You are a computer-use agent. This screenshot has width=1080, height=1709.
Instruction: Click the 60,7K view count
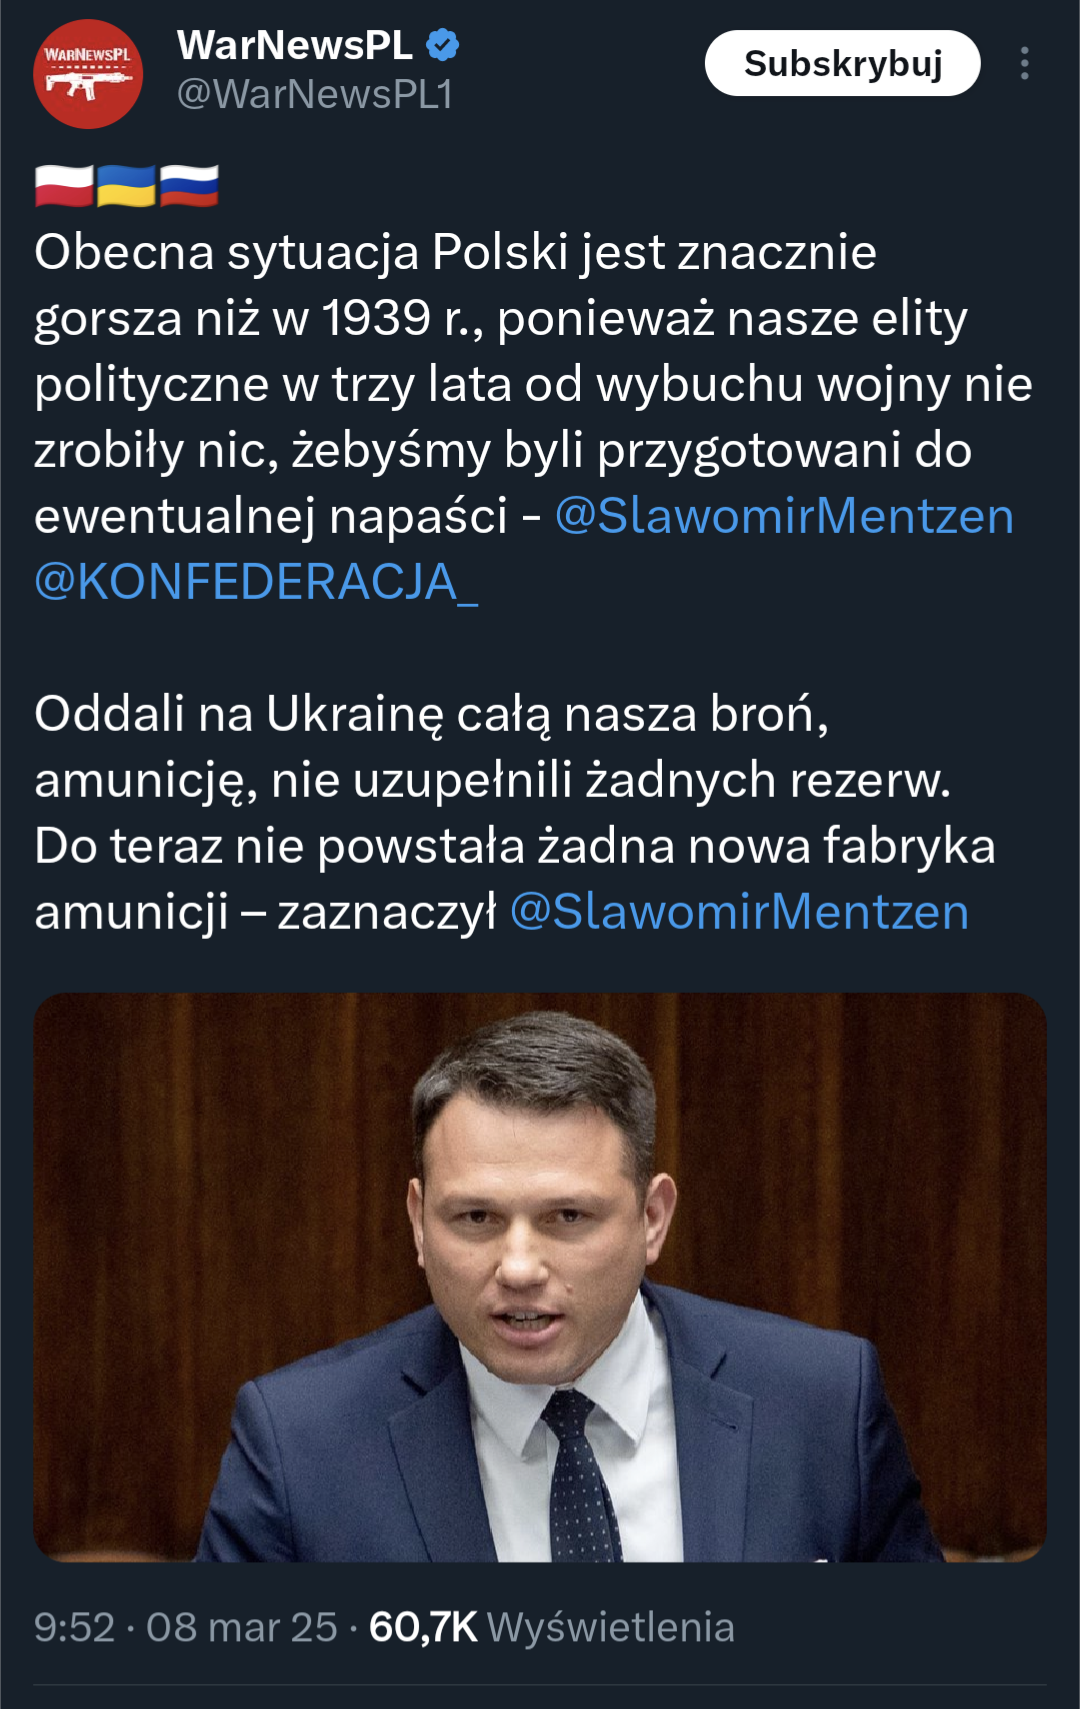pyautogui.click(x=423, y=1628)
